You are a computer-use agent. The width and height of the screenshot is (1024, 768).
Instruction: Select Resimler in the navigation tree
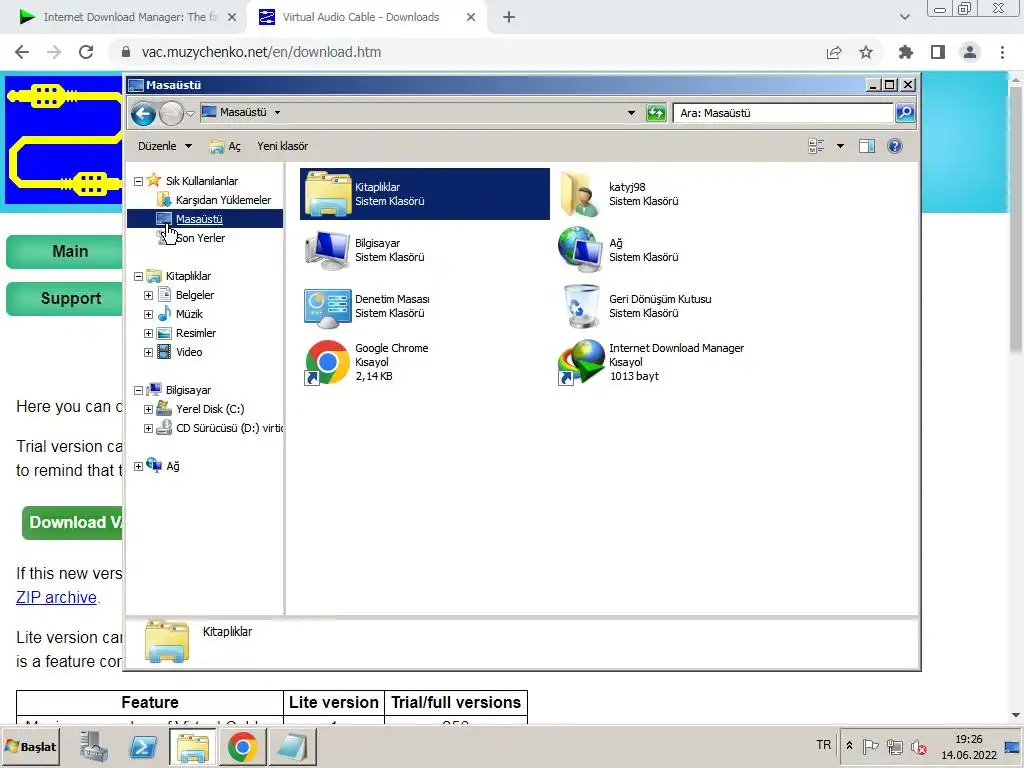click(195, 333)
